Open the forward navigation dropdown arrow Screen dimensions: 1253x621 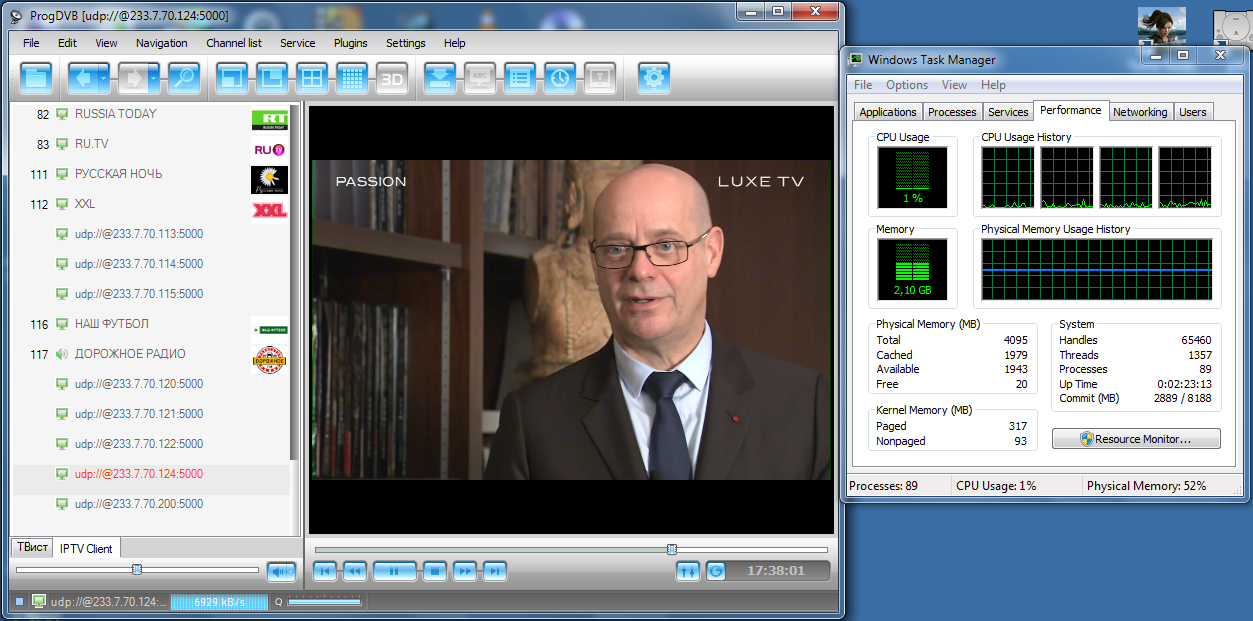pyautogui.click(x=153, y=78)
